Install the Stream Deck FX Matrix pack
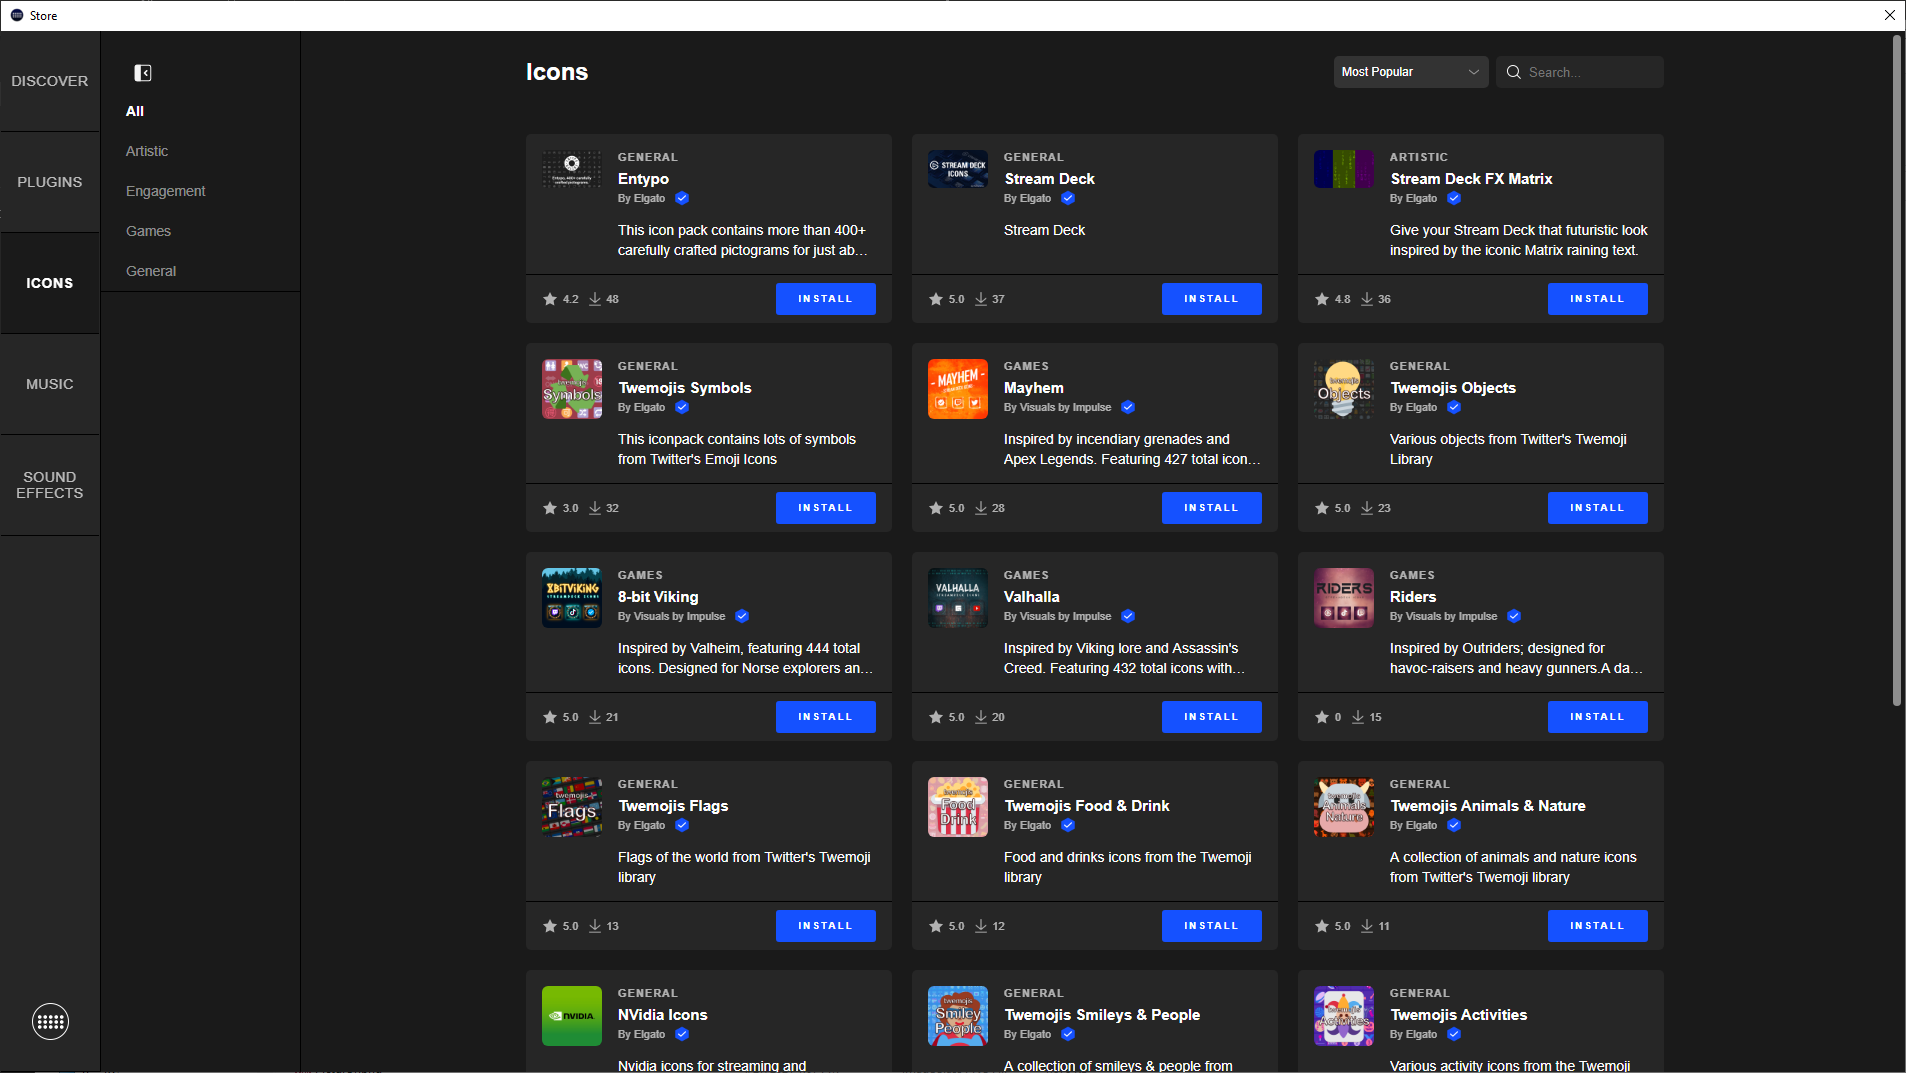This screenshot has width=1906, height=1073. (x=1598, y=299)
